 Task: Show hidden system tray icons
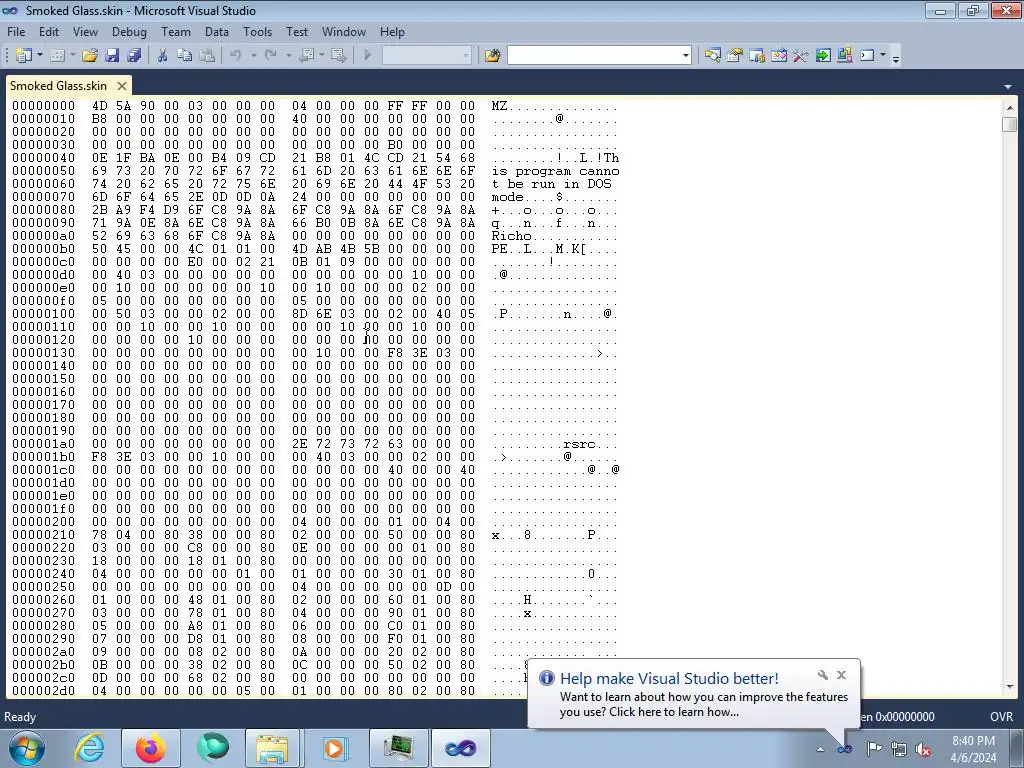pos(820,749)
